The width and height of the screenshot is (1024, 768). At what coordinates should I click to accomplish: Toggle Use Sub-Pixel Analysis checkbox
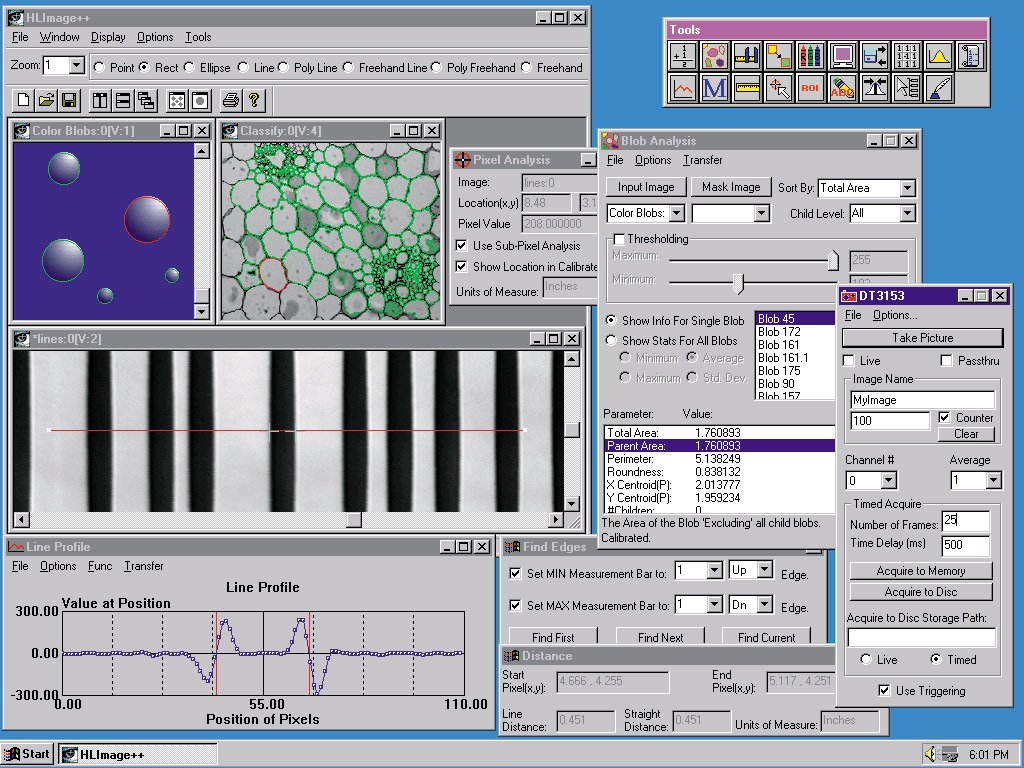pyautogui.click(x=462, y=246)
